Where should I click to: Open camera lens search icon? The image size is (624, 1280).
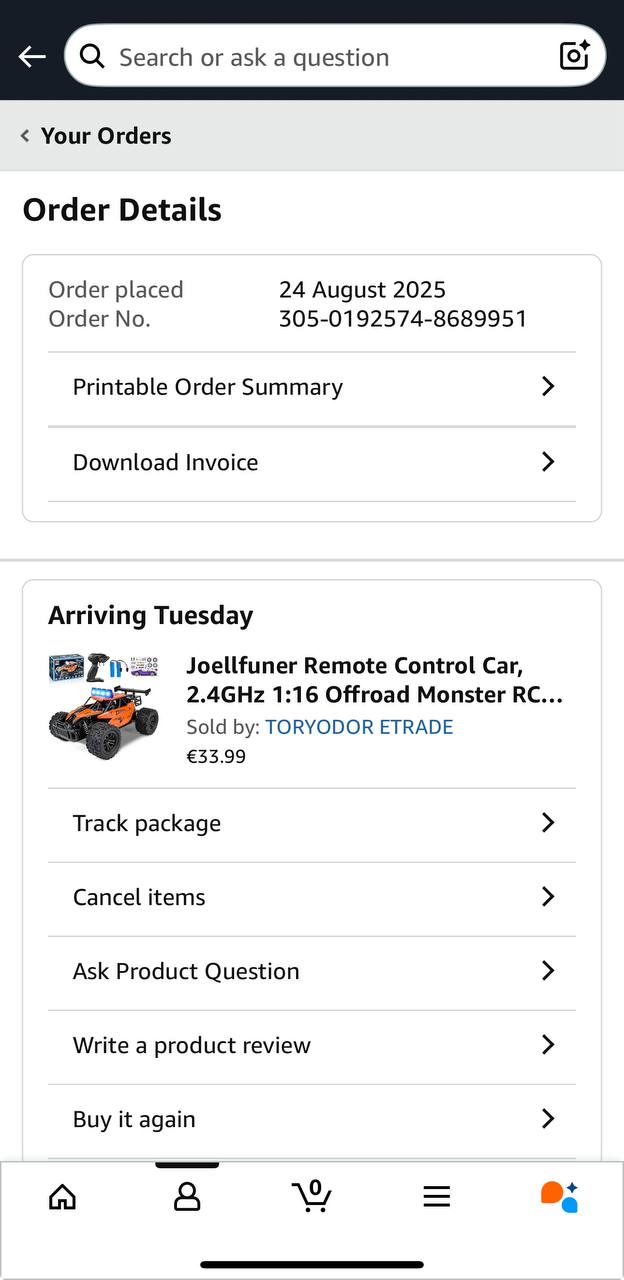tap(574, 56)
